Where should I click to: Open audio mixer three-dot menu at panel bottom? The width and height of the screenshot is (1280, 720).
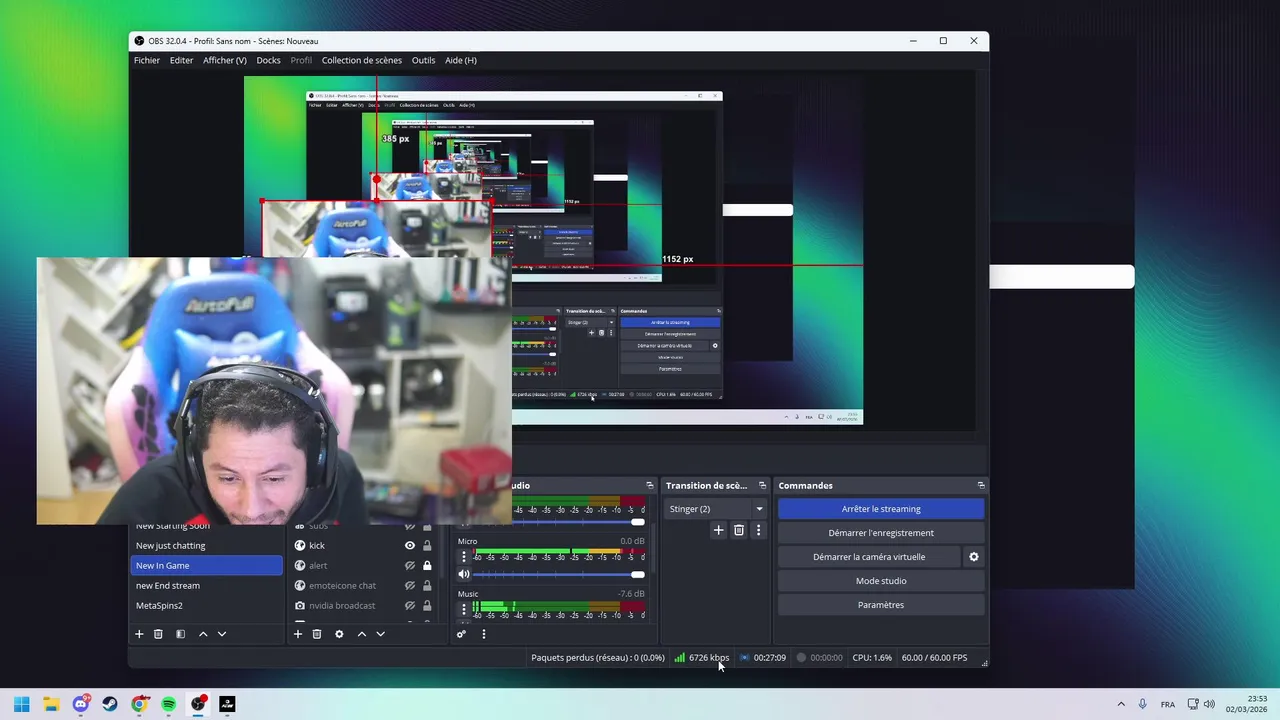[483, 634]
